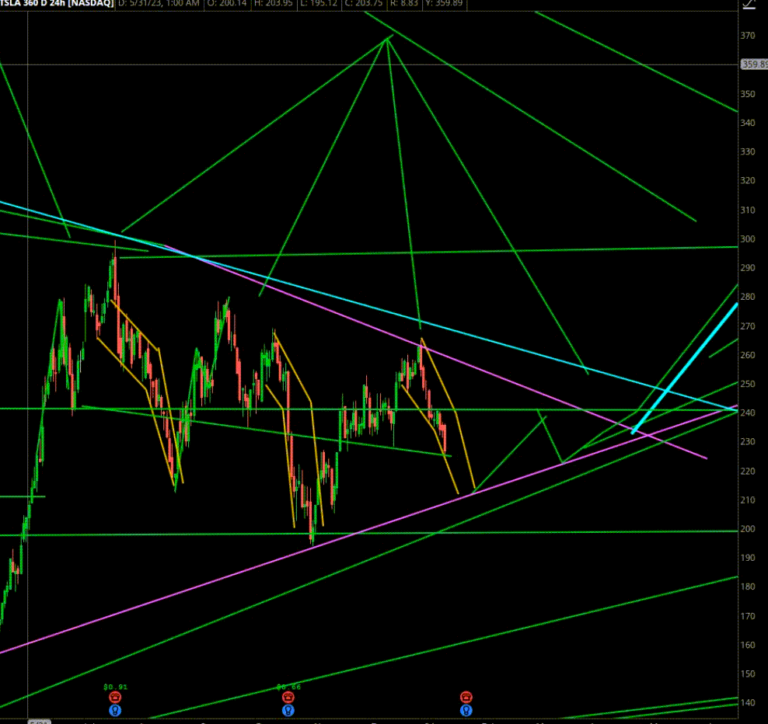
Task: Click the apex where green lines converge
Action: tap(388, 38)
